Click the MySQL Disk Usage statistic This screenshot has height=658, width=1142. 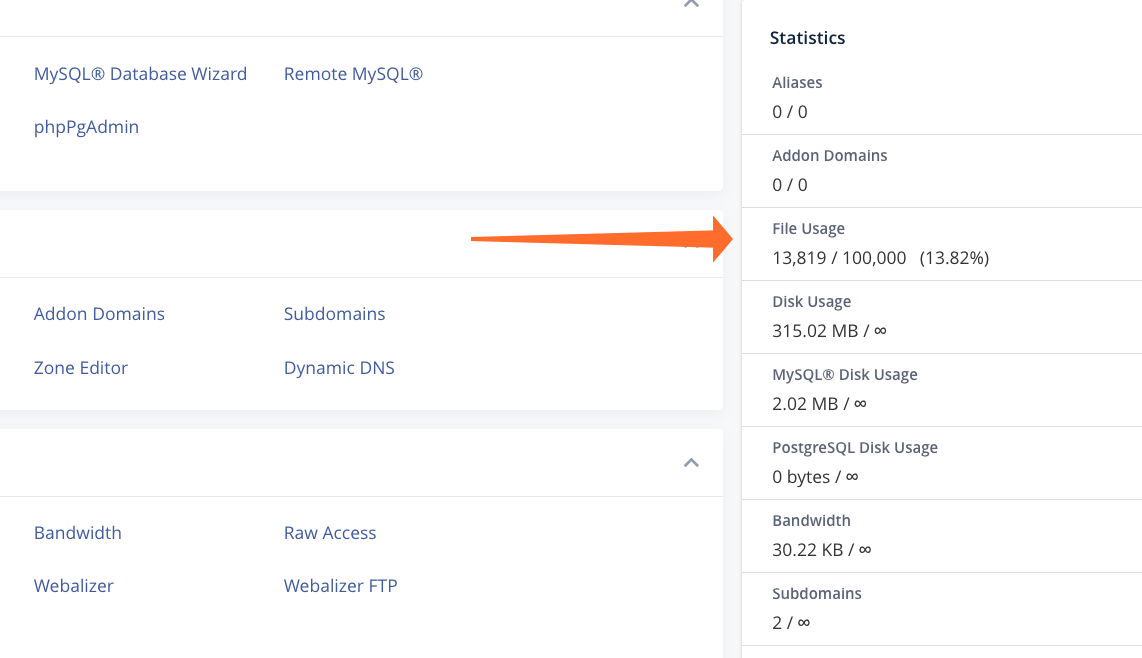(844, 375)
